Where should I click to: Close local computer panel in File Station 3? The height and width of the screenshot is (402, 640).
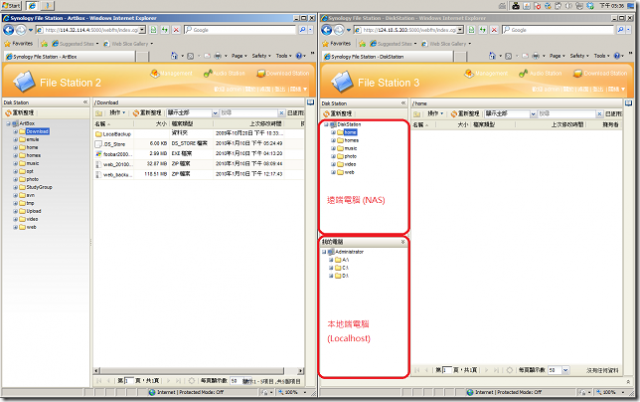tap(403, 242)
